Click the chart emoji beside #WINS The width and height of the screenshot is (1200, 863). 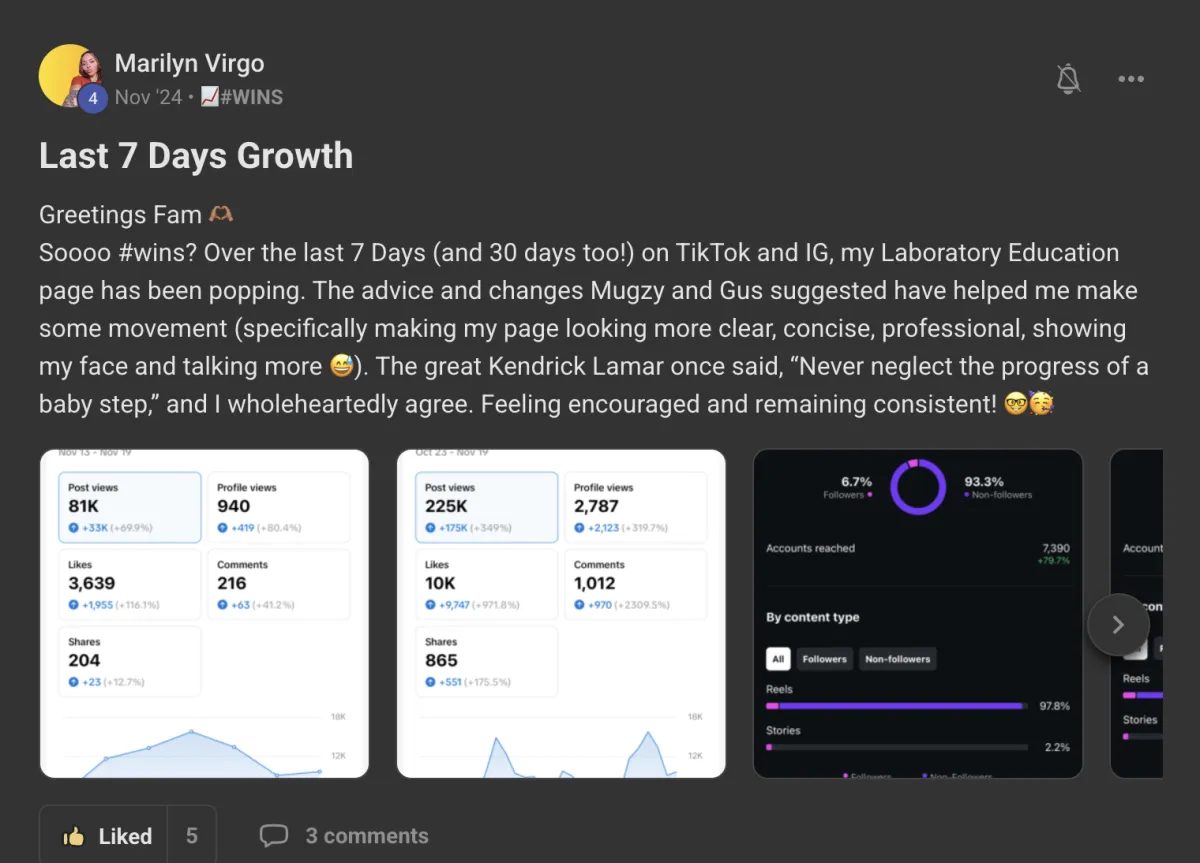(209, 97)
